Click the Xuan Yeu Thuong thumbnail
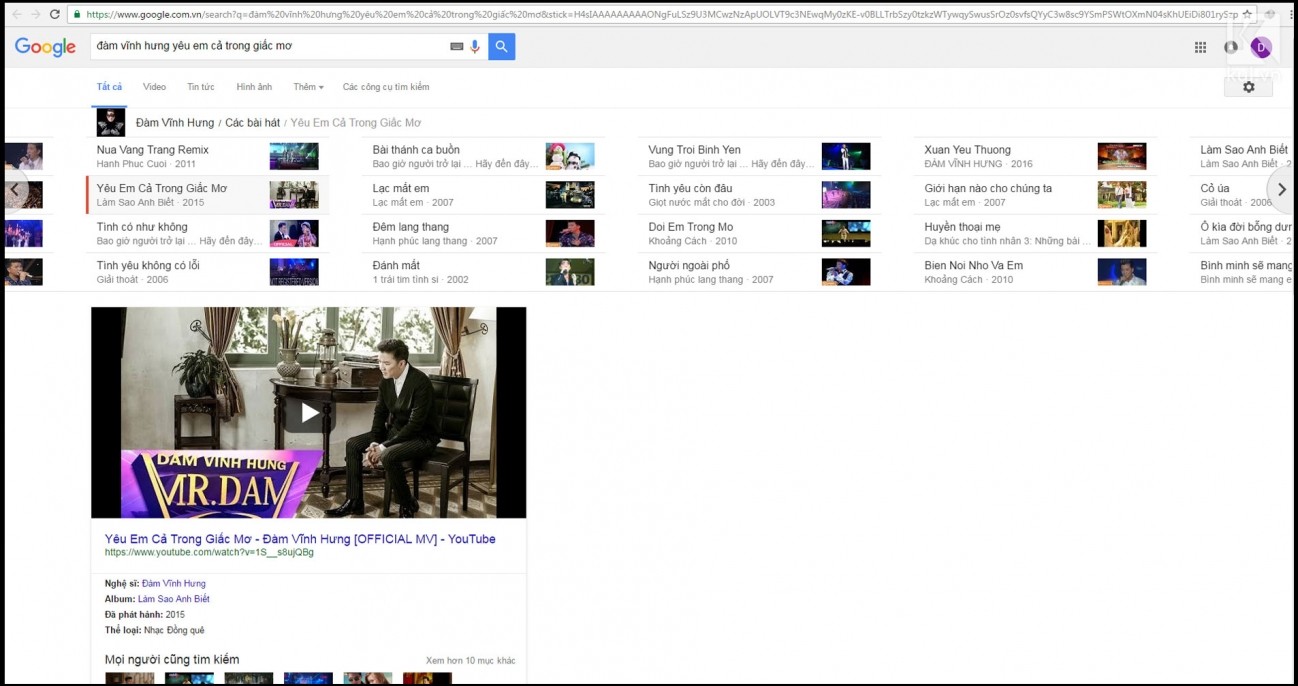1298x686 pixels. click(1122, 156)
